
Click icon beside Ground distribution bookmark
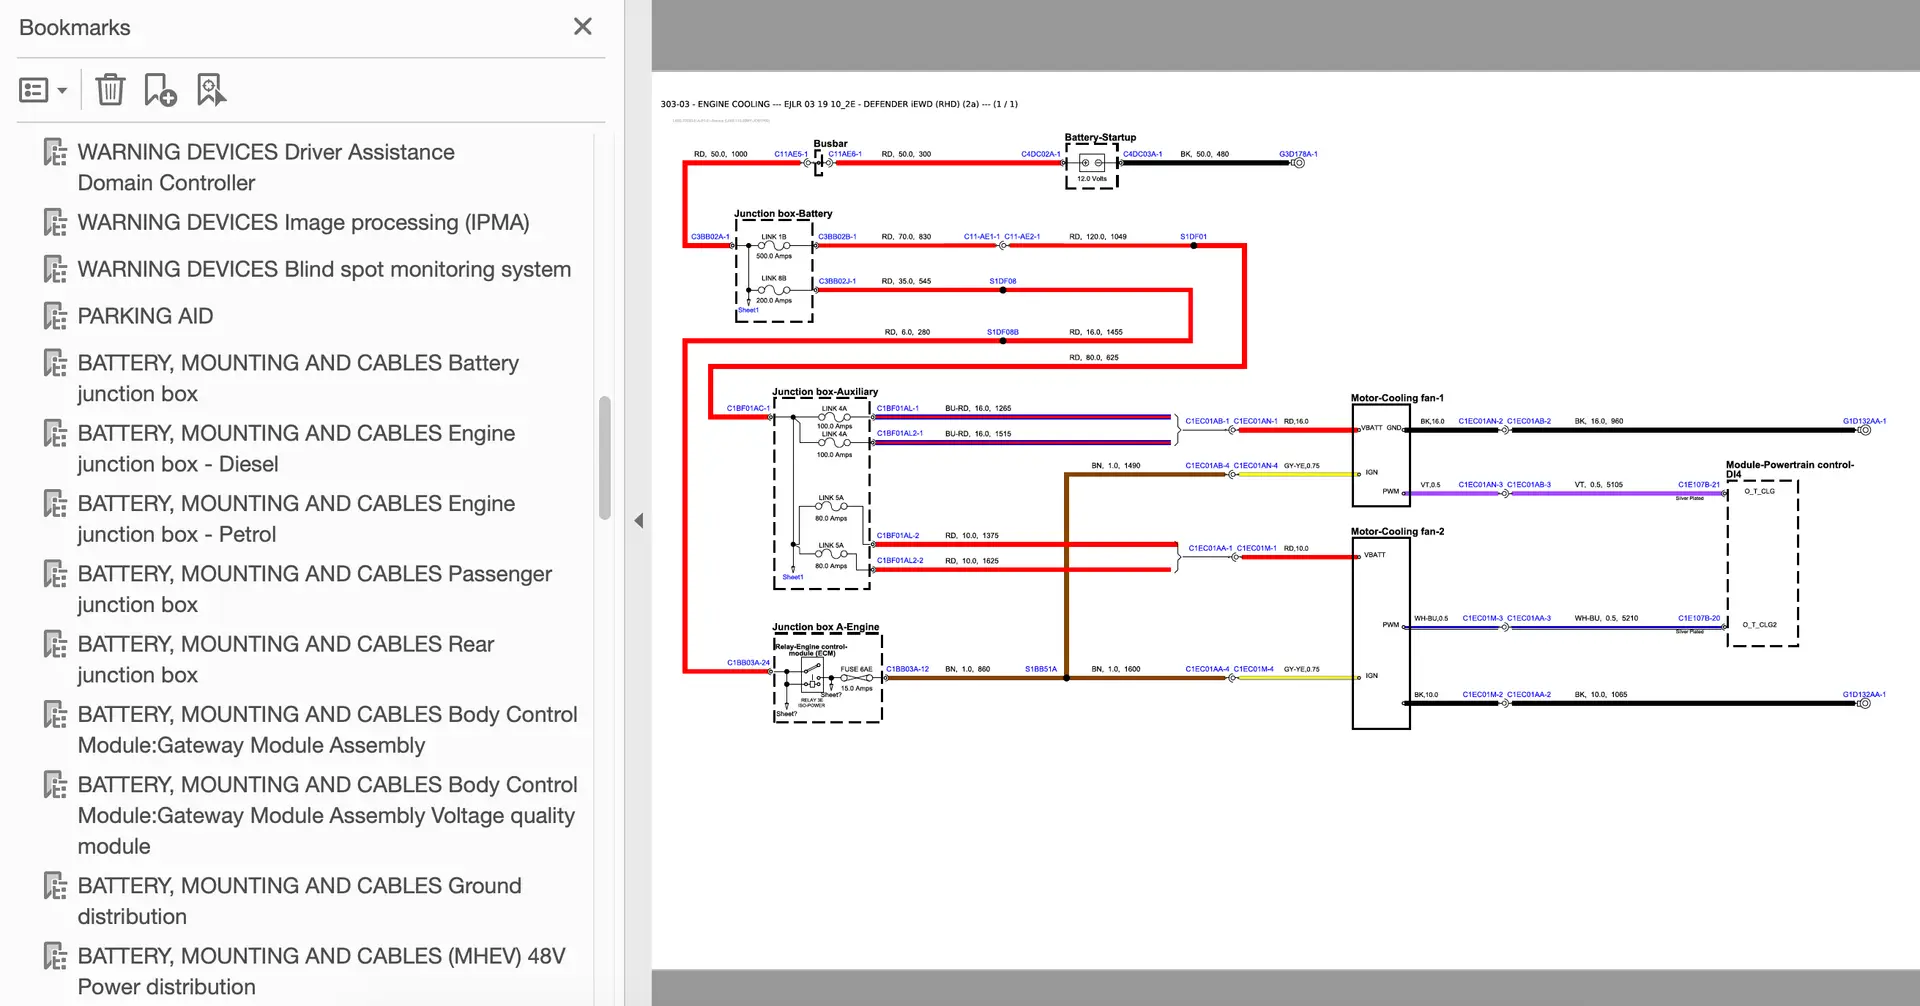55,887
